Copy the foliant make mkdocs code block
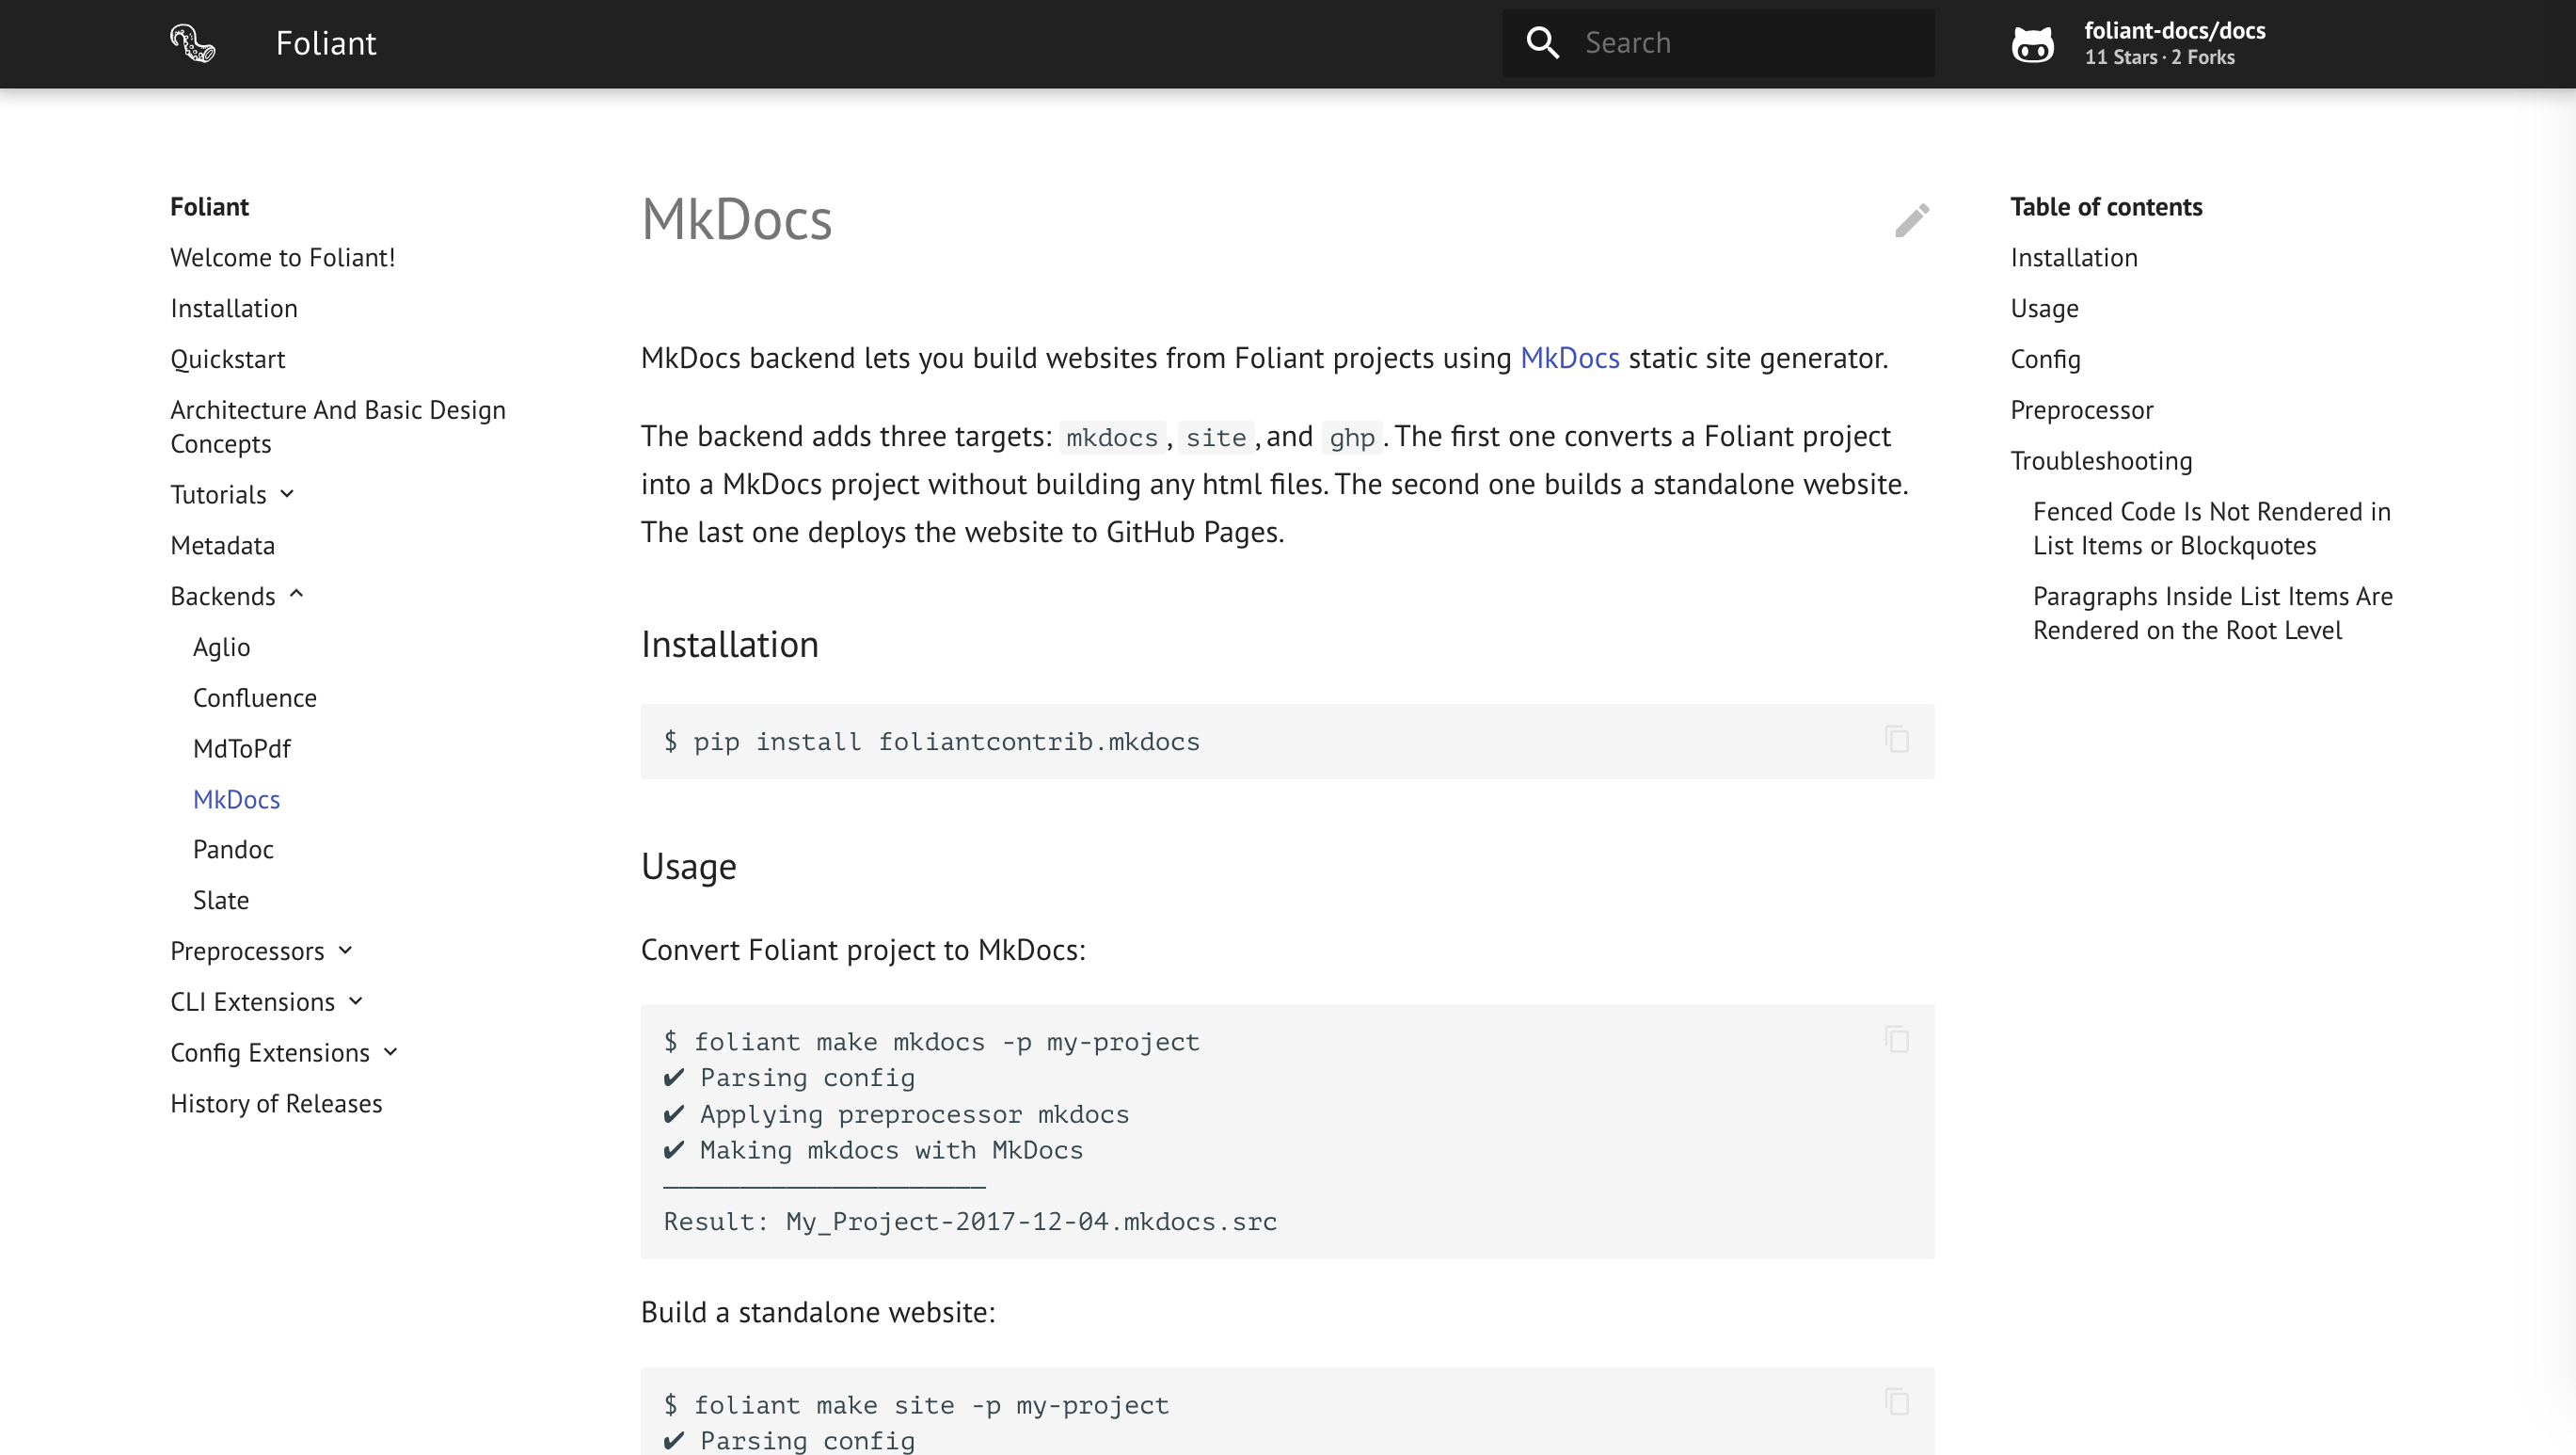The width and height of the screenshot is (2576, 1455). (1897, 1040)
